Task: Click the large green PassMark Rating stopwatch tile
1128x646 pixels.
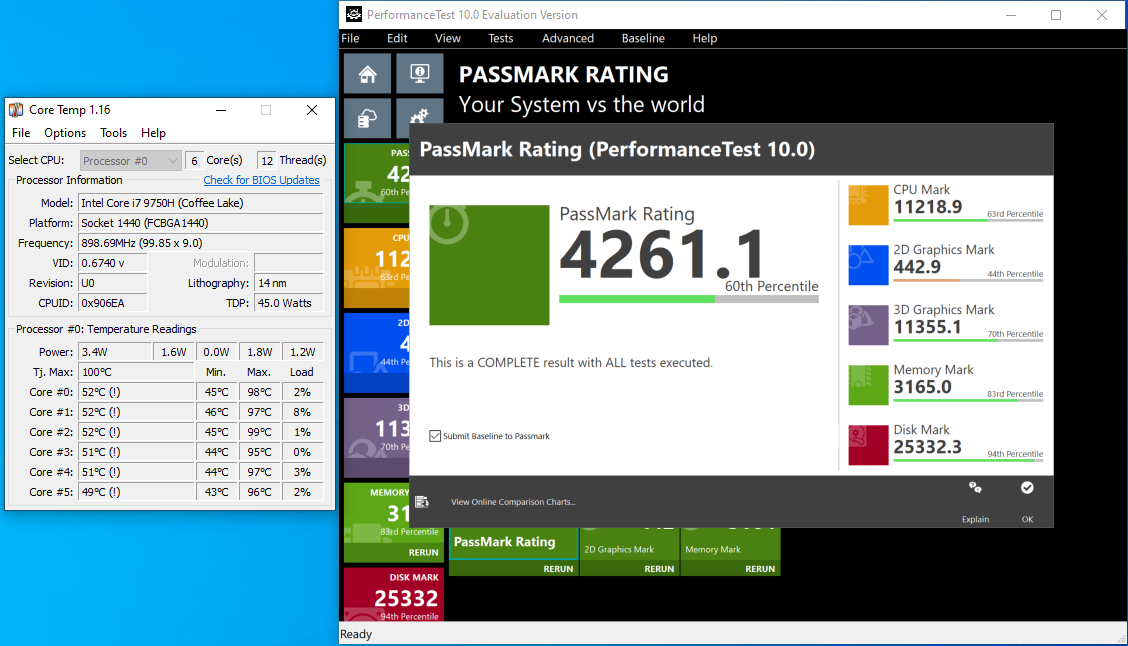Action: pos(489,265)
